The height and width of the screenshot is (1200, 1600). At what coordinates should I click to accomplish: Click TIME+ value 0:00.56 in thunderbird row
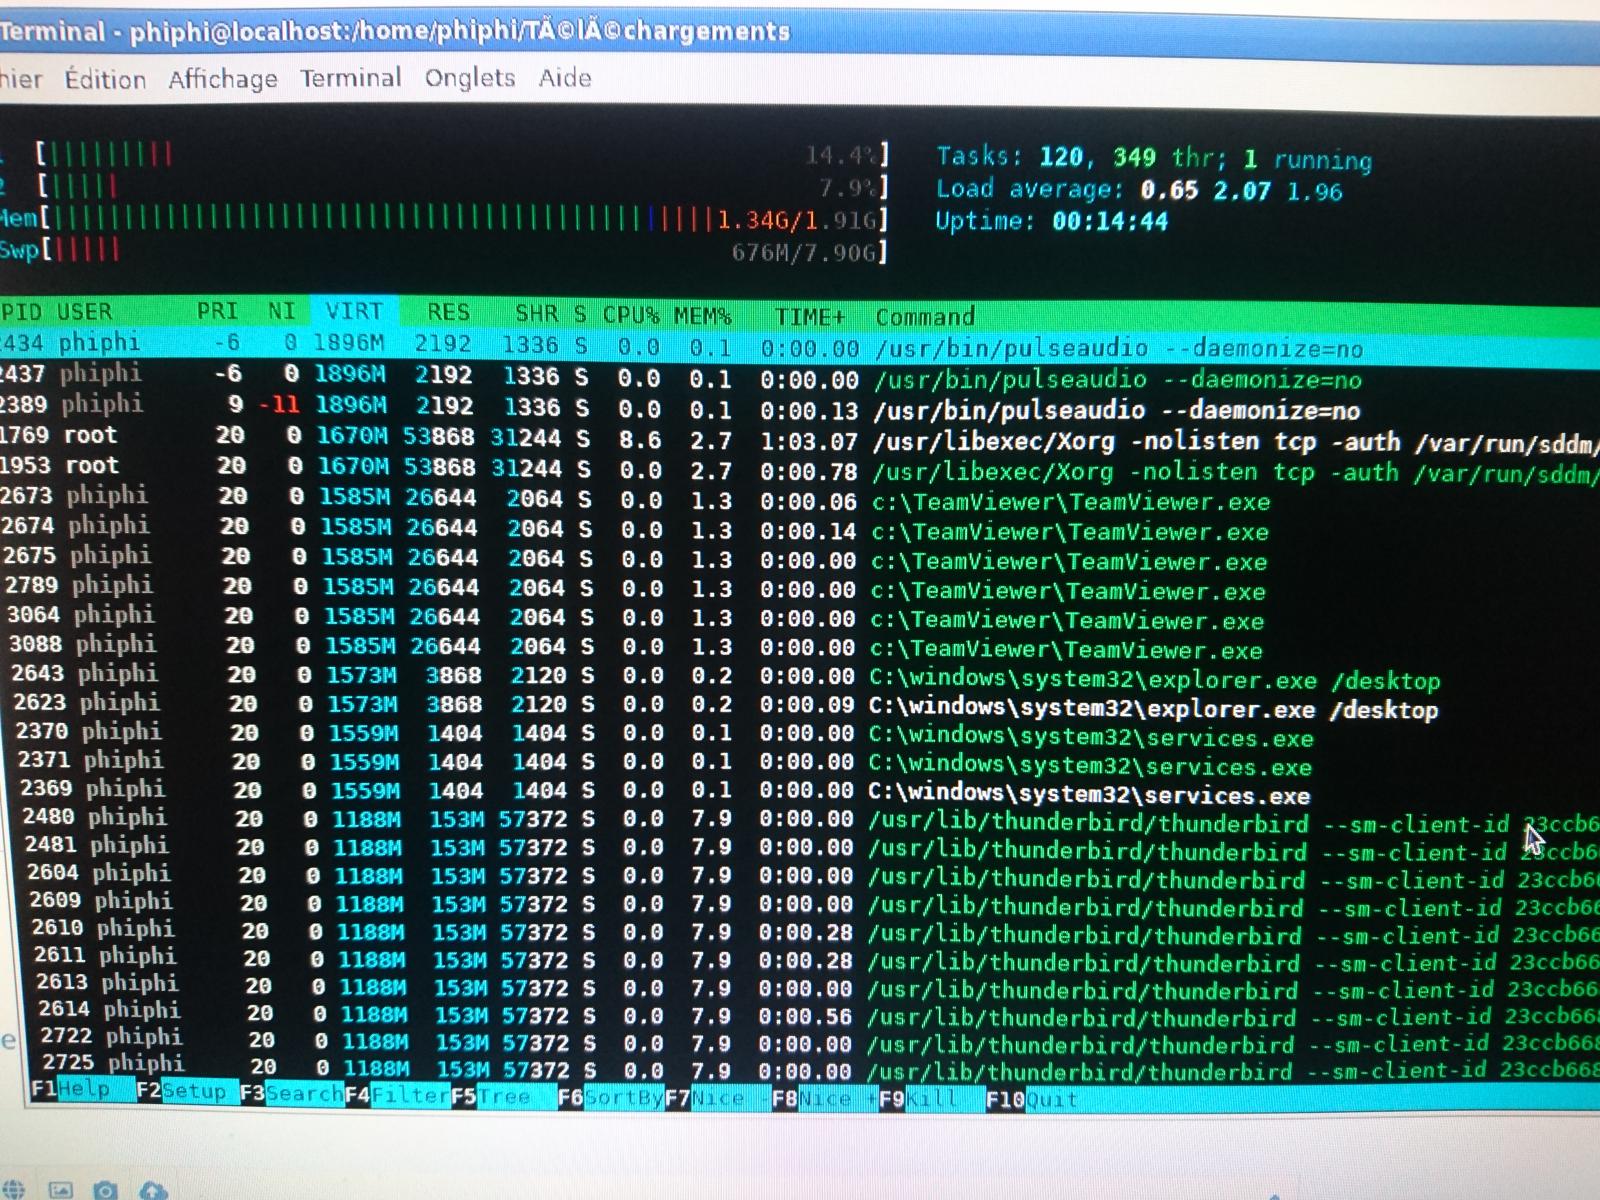[x=806, y=1016]
